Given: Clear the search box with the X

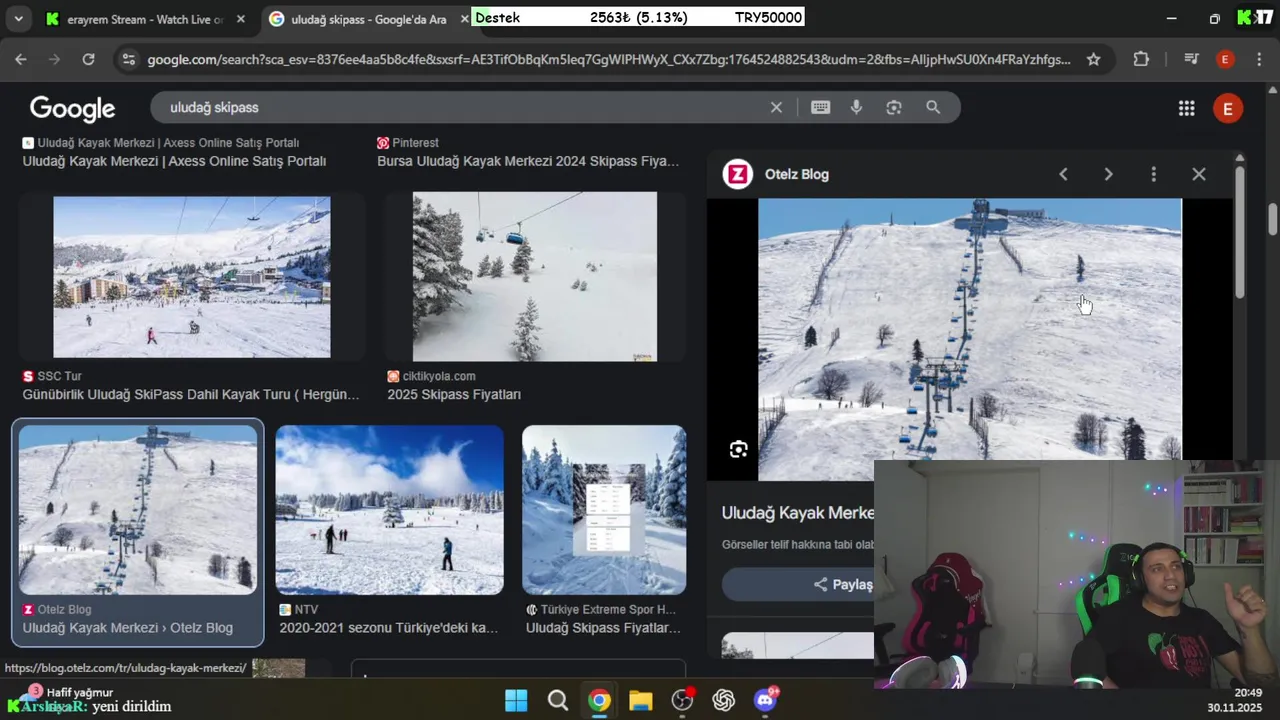Looking at the screenshot, I should (x=776, y=107).
